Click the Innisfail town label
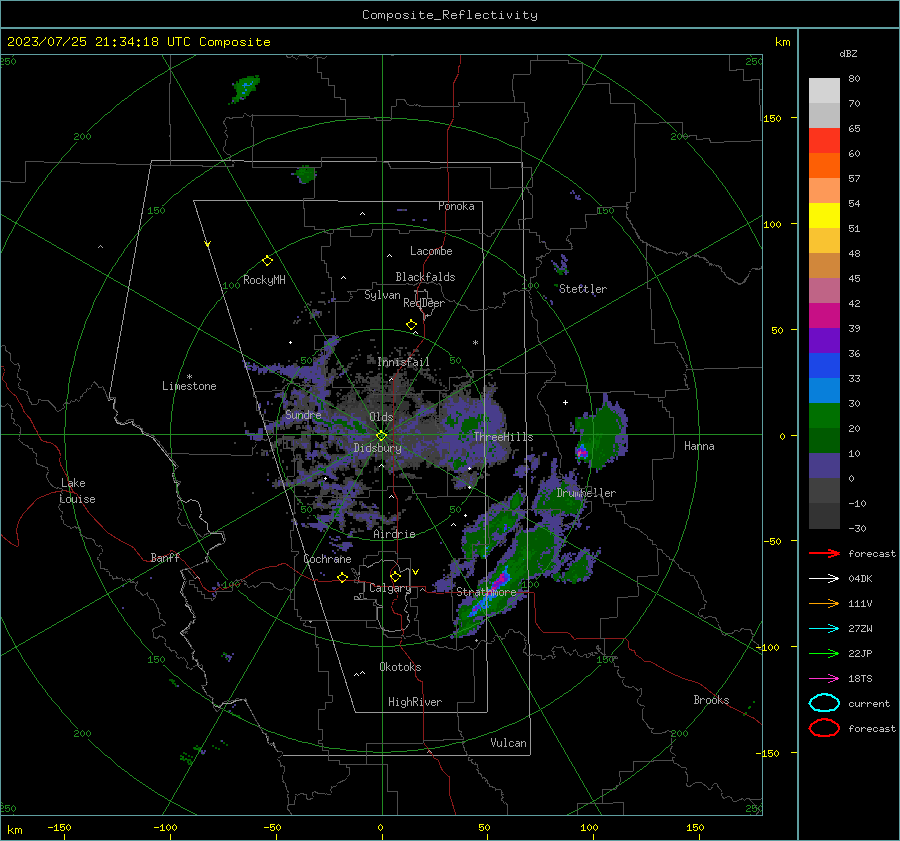This screenshot has height=841, width=900. click(403, 362)
